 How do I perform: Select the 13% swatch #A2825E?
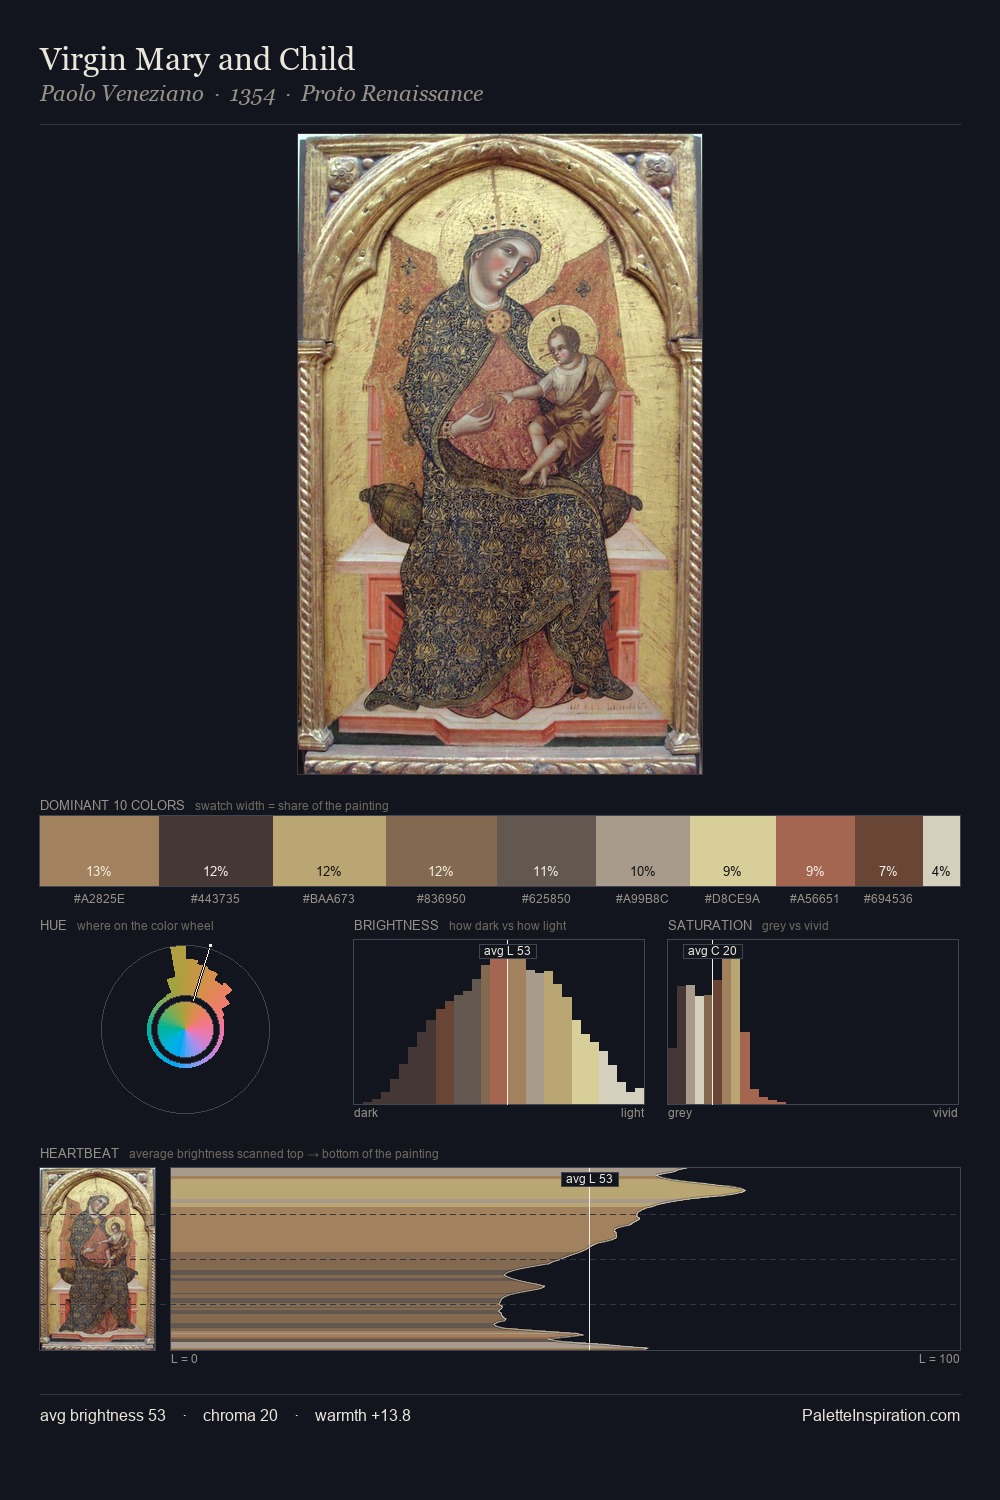[x=99, y=851]
